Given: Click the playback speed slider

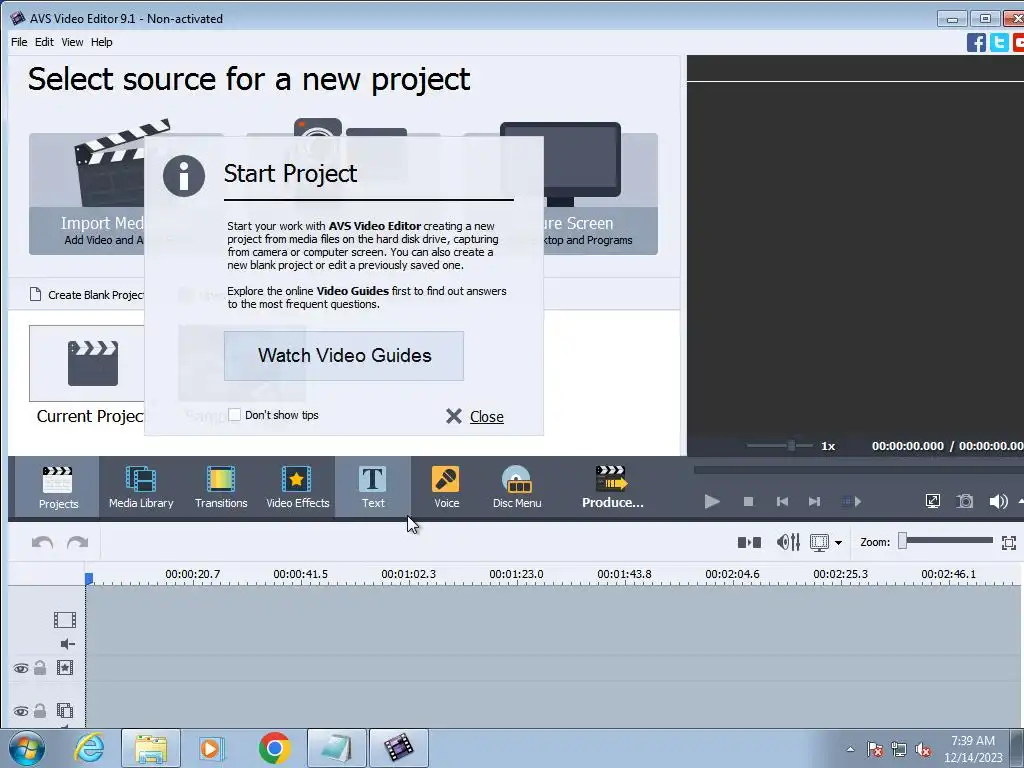Looking at the screenshot, I should tap(780, 445).
